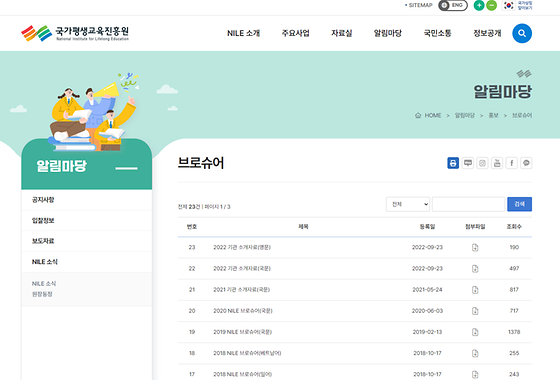Click the blue search magnifier icon

(522, 33)
